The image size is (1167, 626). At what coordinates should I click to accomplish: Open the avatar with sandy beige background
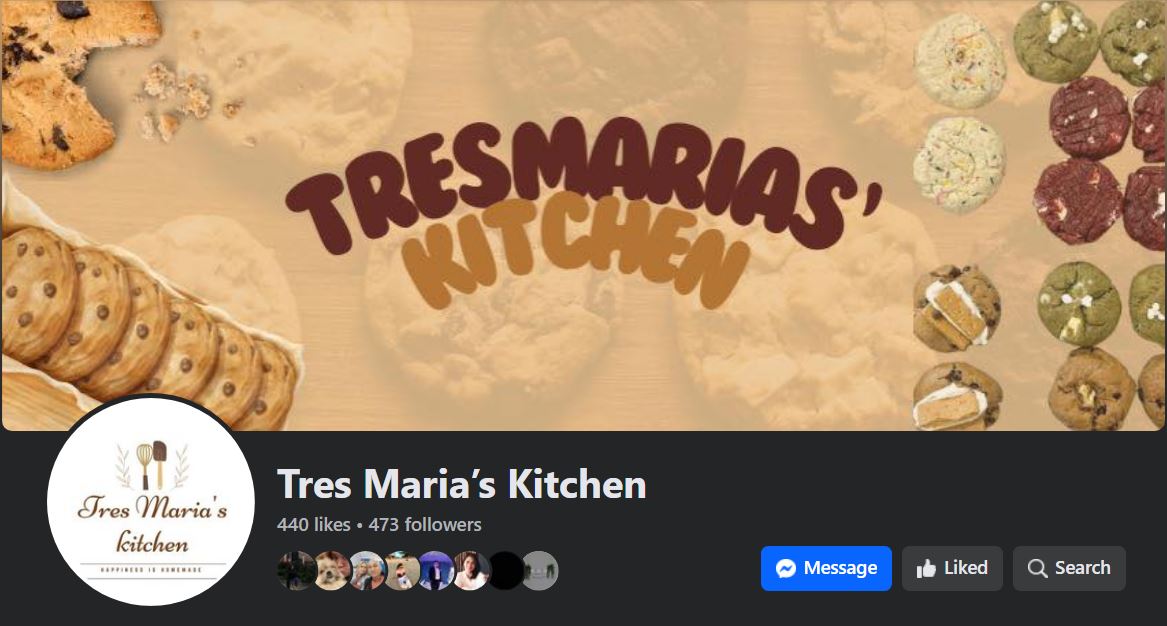pos(402,571)
